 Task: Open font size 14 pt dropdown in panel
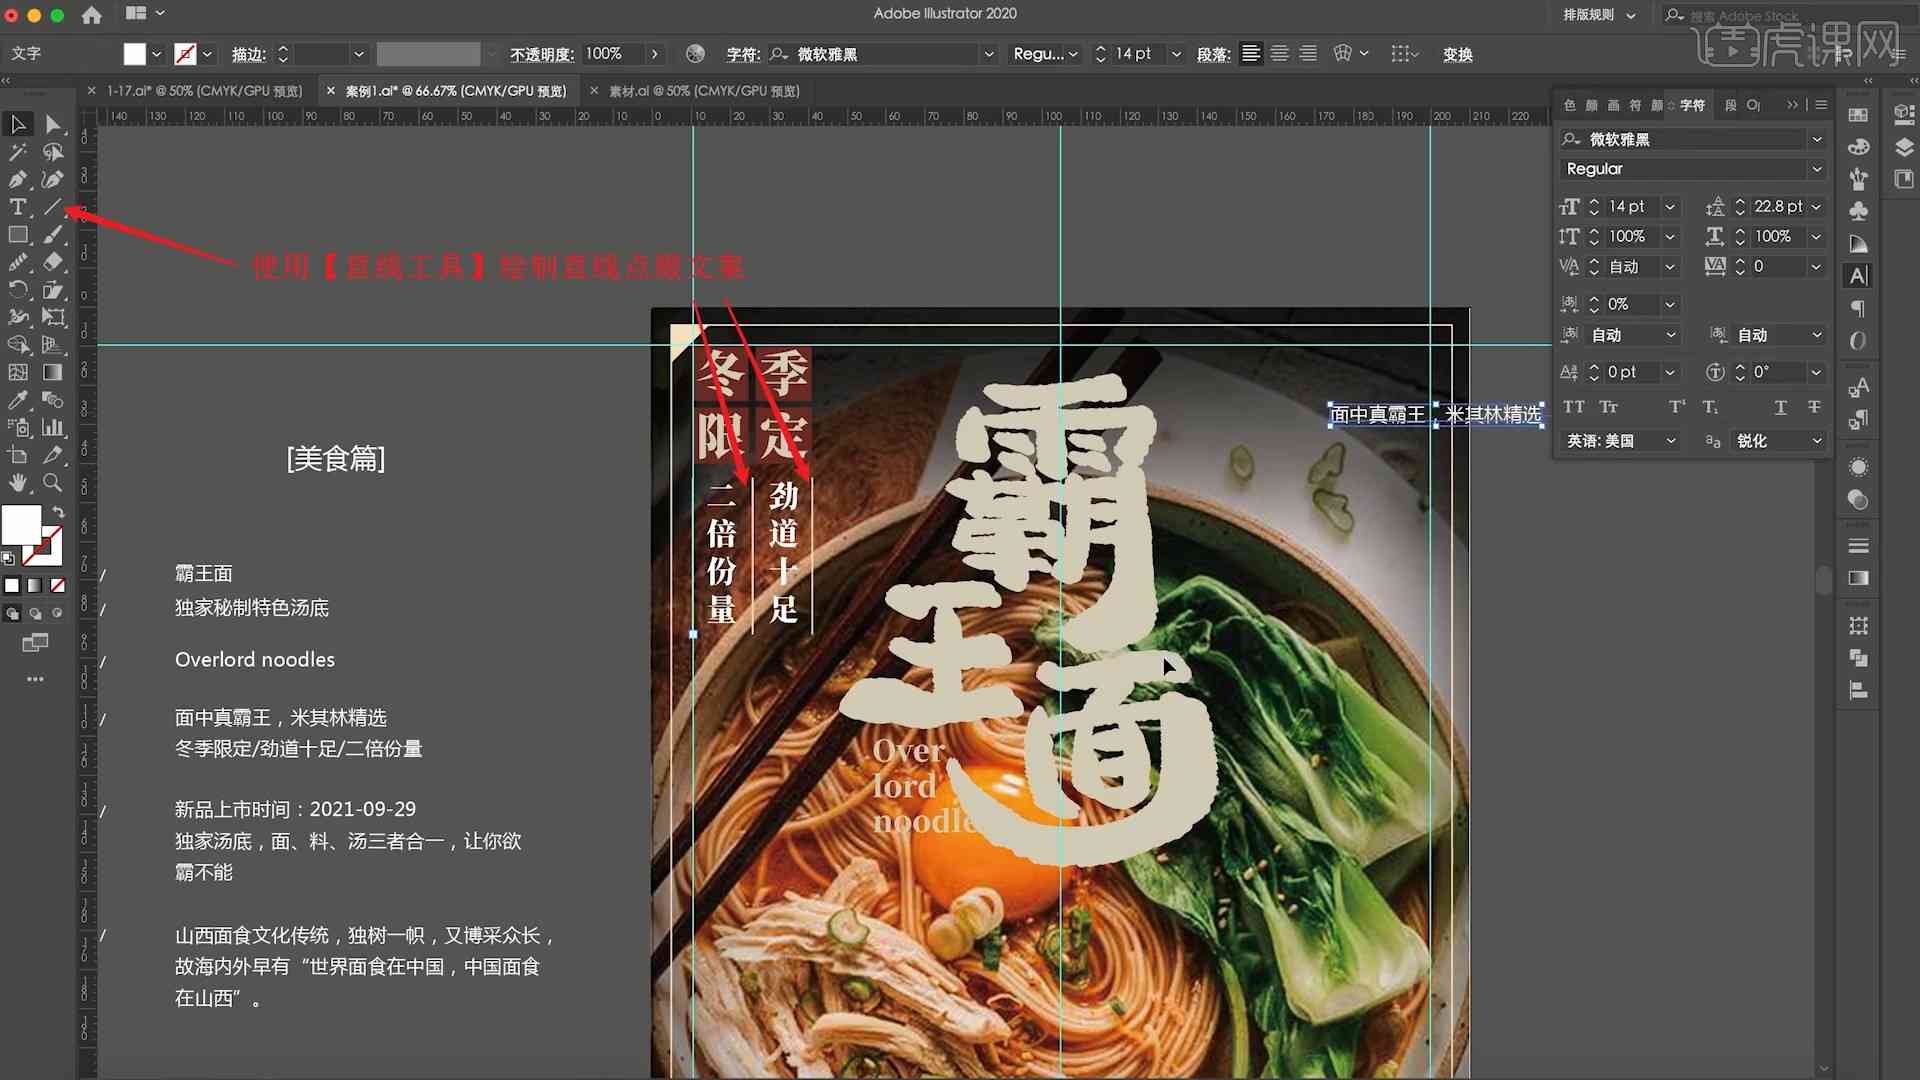[x=1669, y=207]
